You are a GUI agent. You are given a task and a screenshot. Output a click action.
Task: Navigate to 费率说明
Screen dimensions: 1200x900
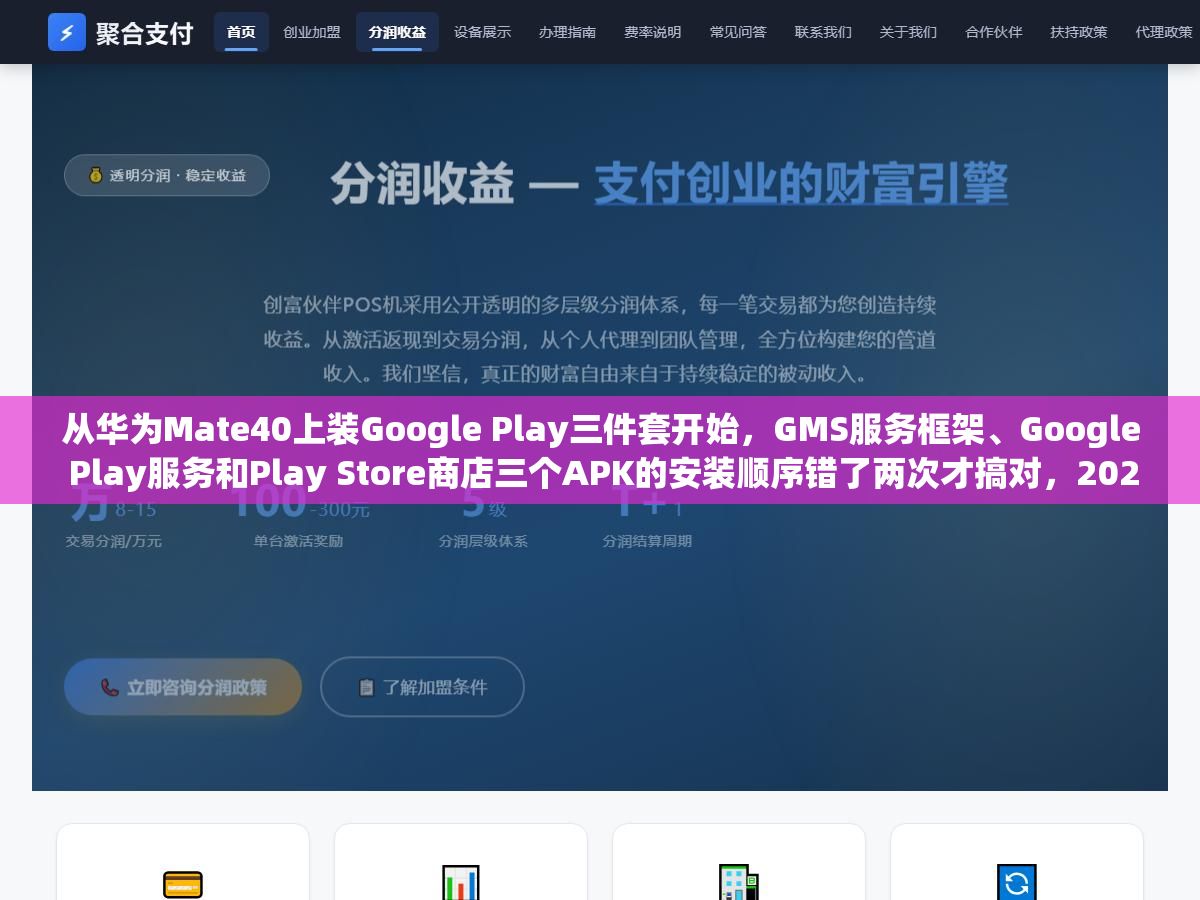pos(653,32)
